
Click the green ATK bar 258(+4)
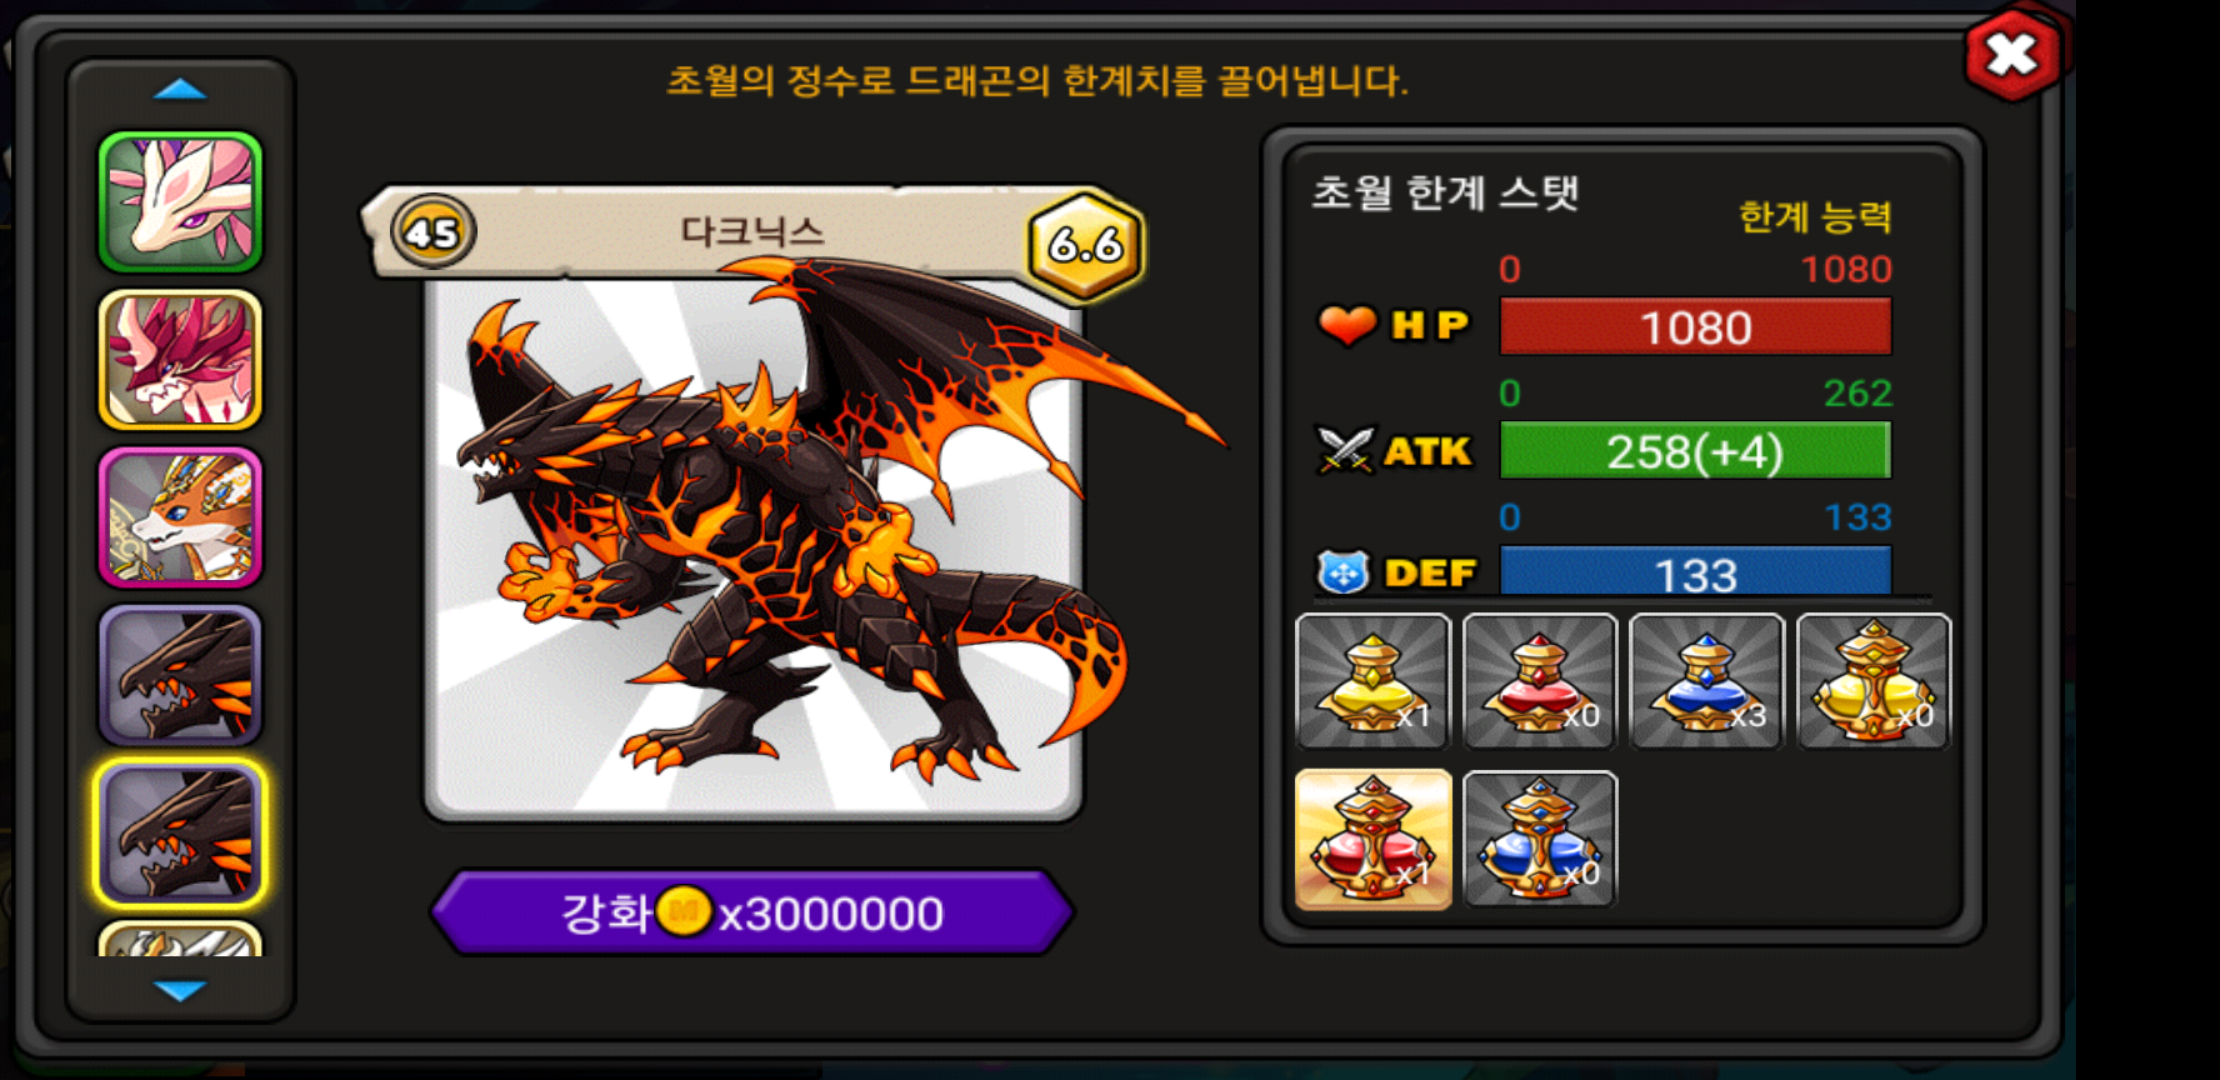[x=1695, y=450]
